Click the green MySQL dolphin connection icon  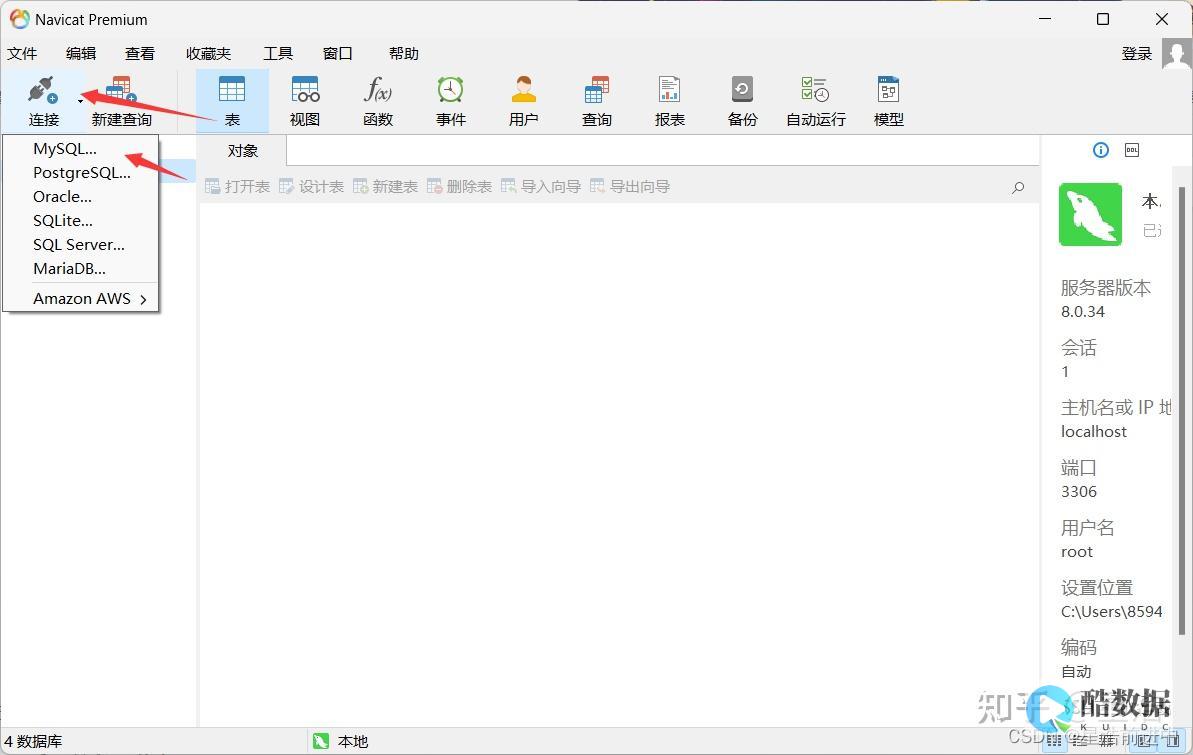[x=1090, y=214]
